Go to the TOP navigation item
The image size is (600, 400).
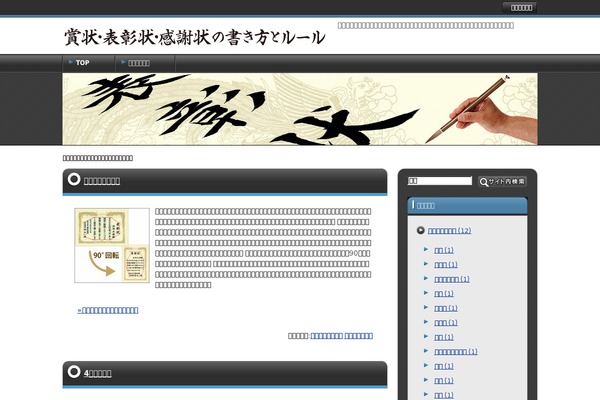tap(82, 63)
